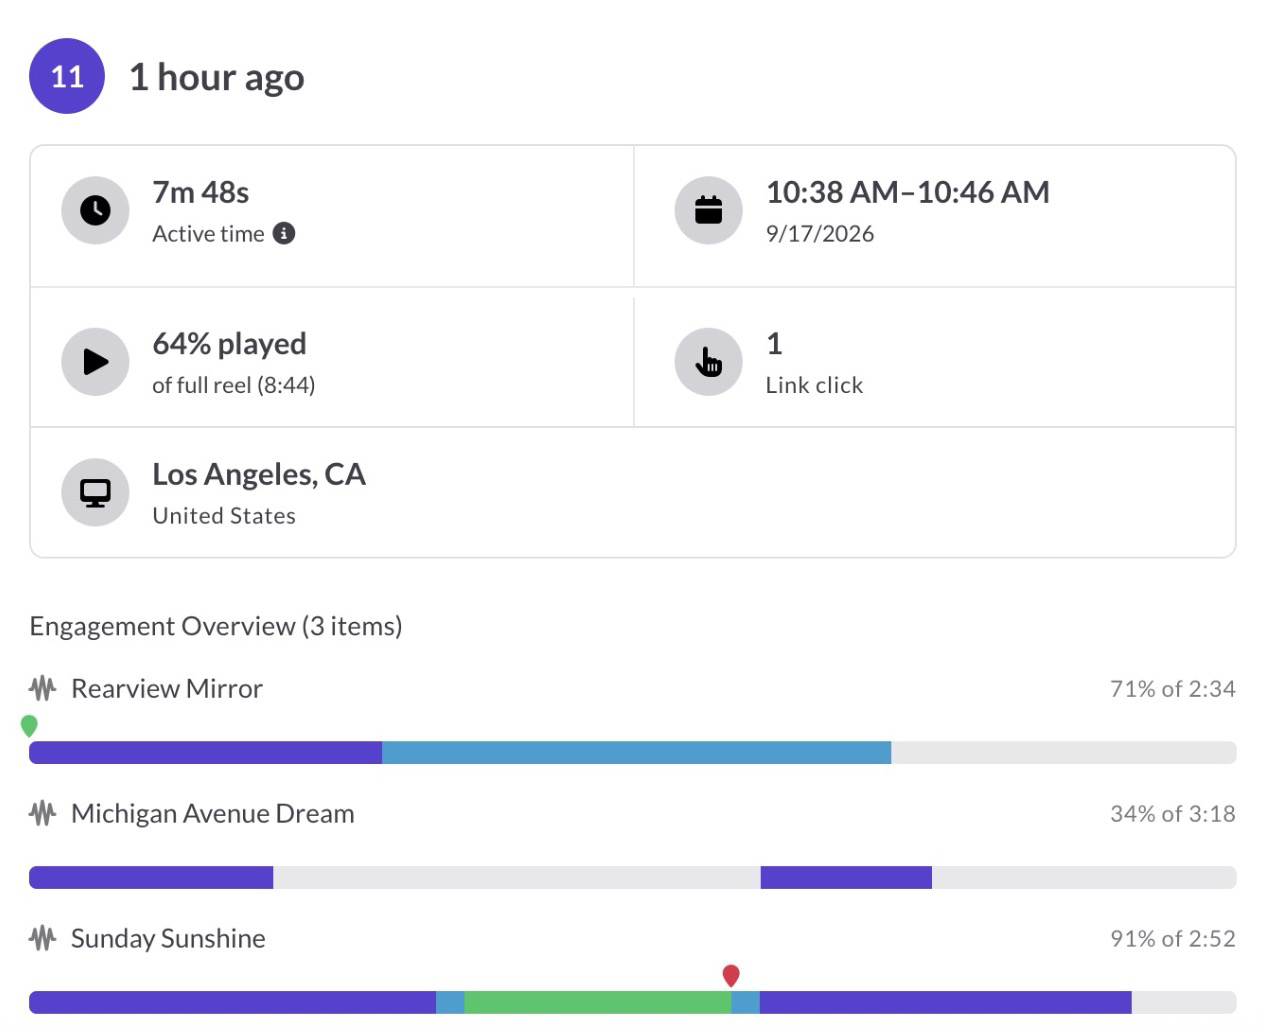Click the '10:38 AM–10:46 AM' time range
The width and height of the screenshot is (1264, 1032).
pos(908,192)
